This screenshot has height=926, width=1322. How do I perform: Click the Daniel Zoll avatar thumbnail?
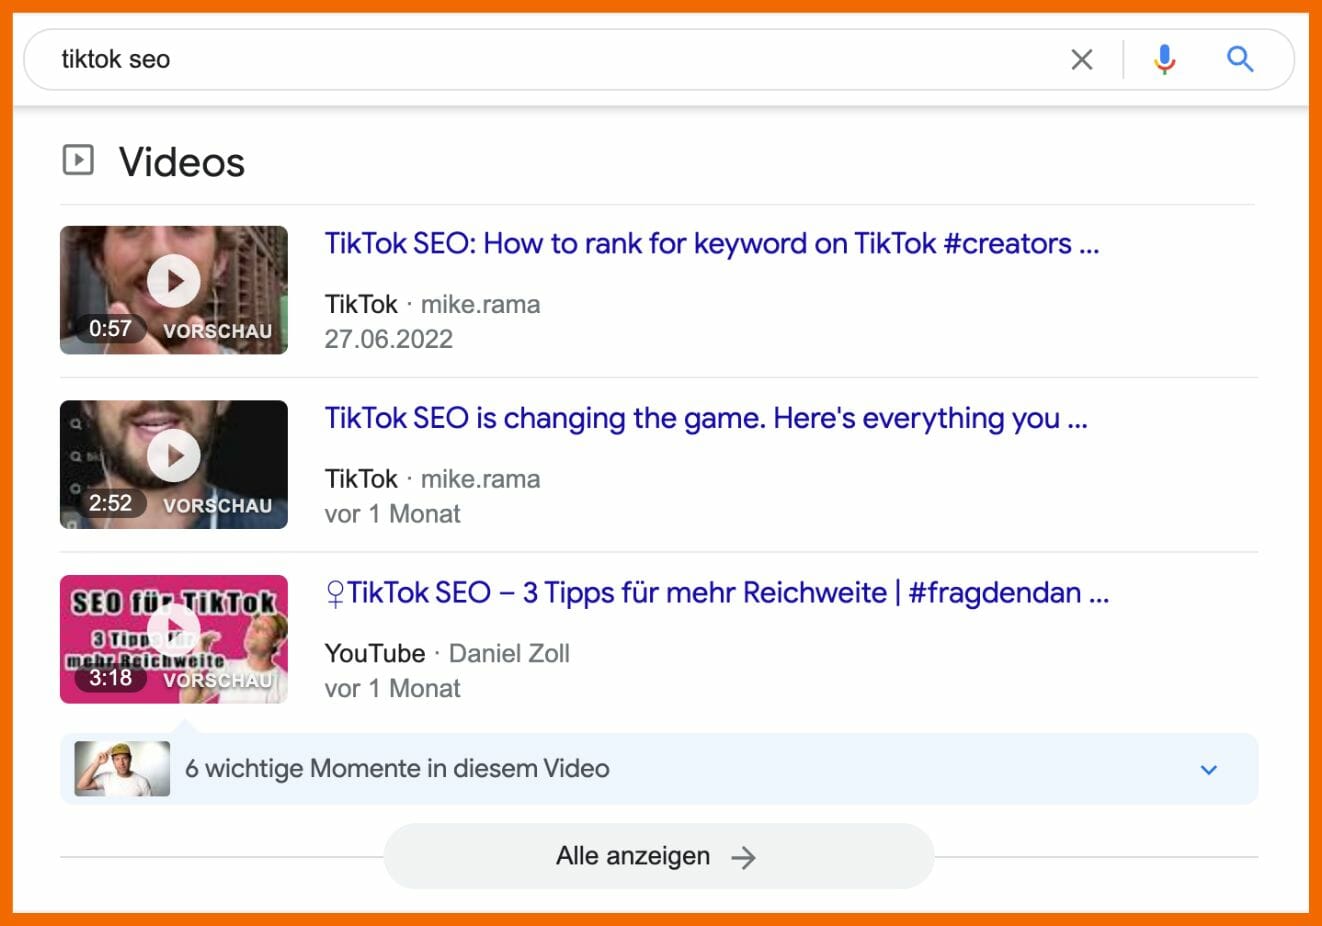(120, 769)
